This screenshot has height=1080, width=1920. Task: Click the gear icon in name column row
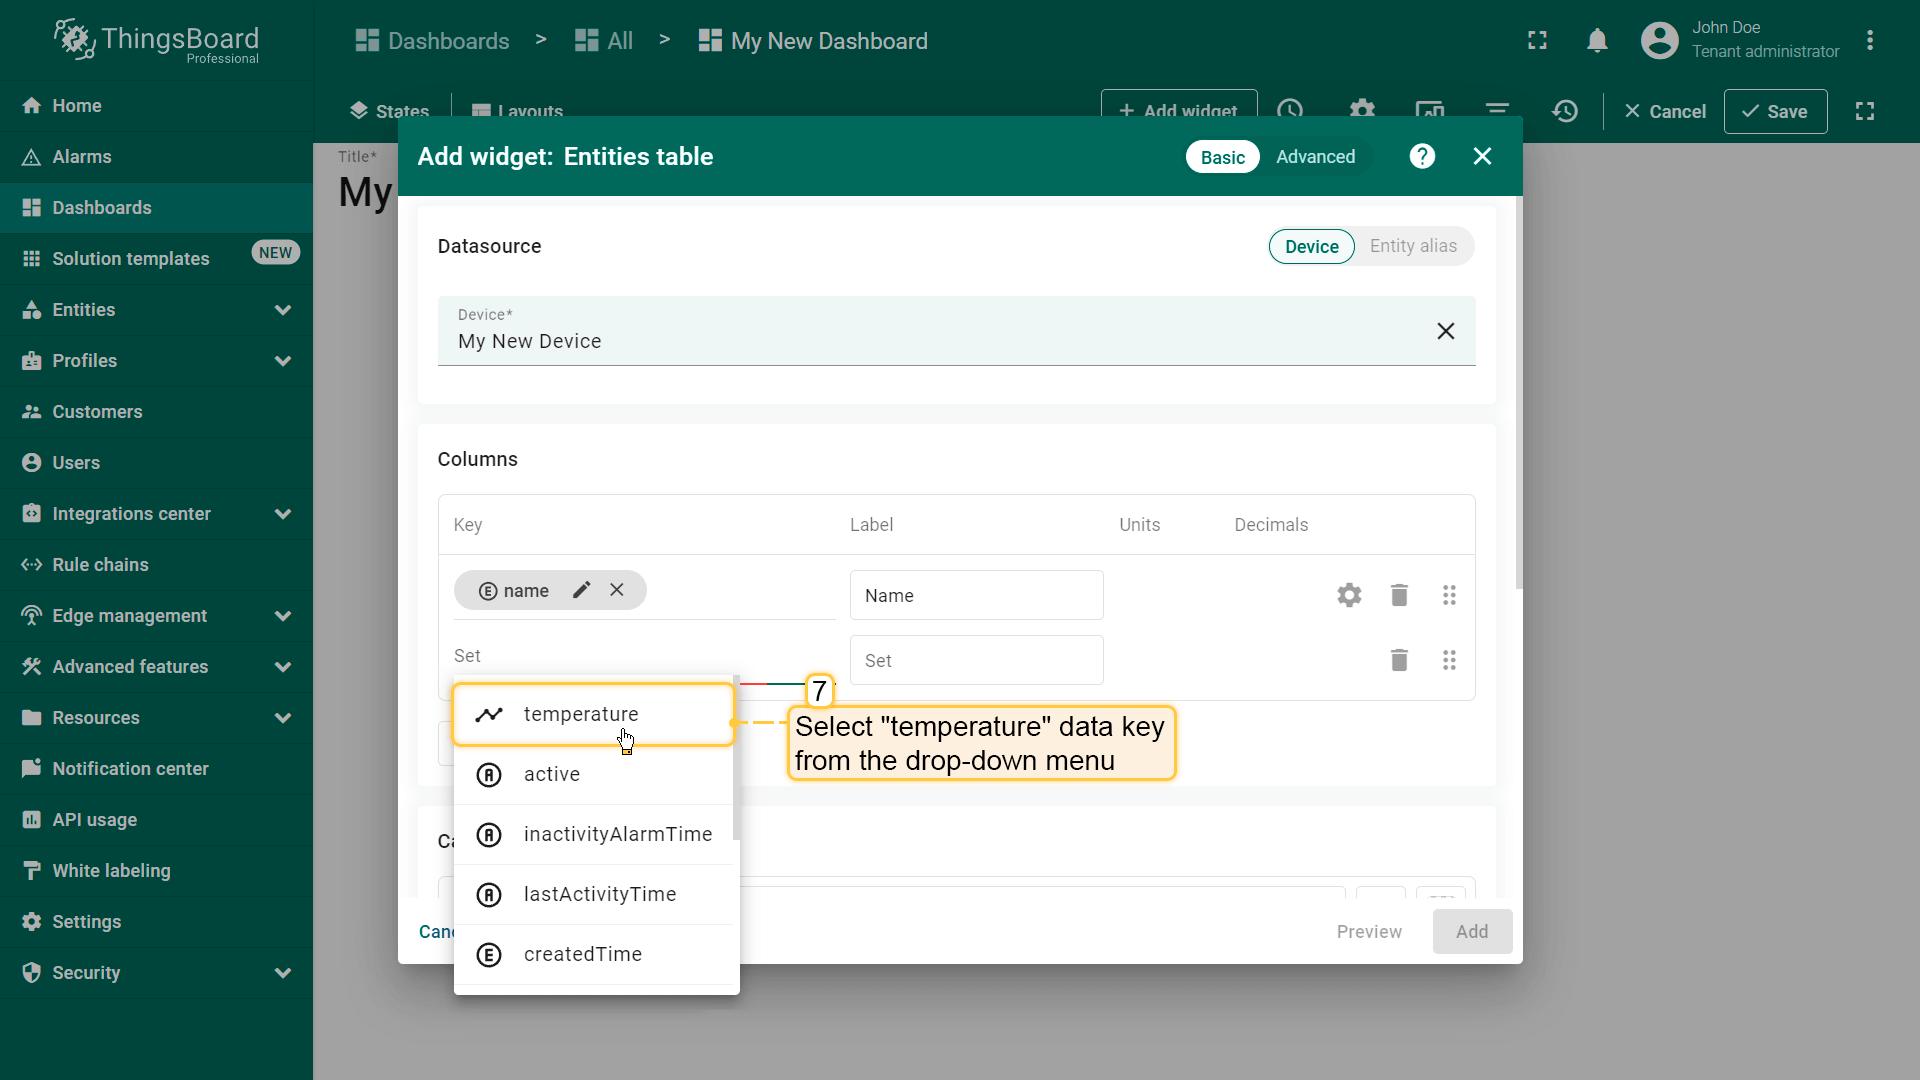click(1349, 595)
